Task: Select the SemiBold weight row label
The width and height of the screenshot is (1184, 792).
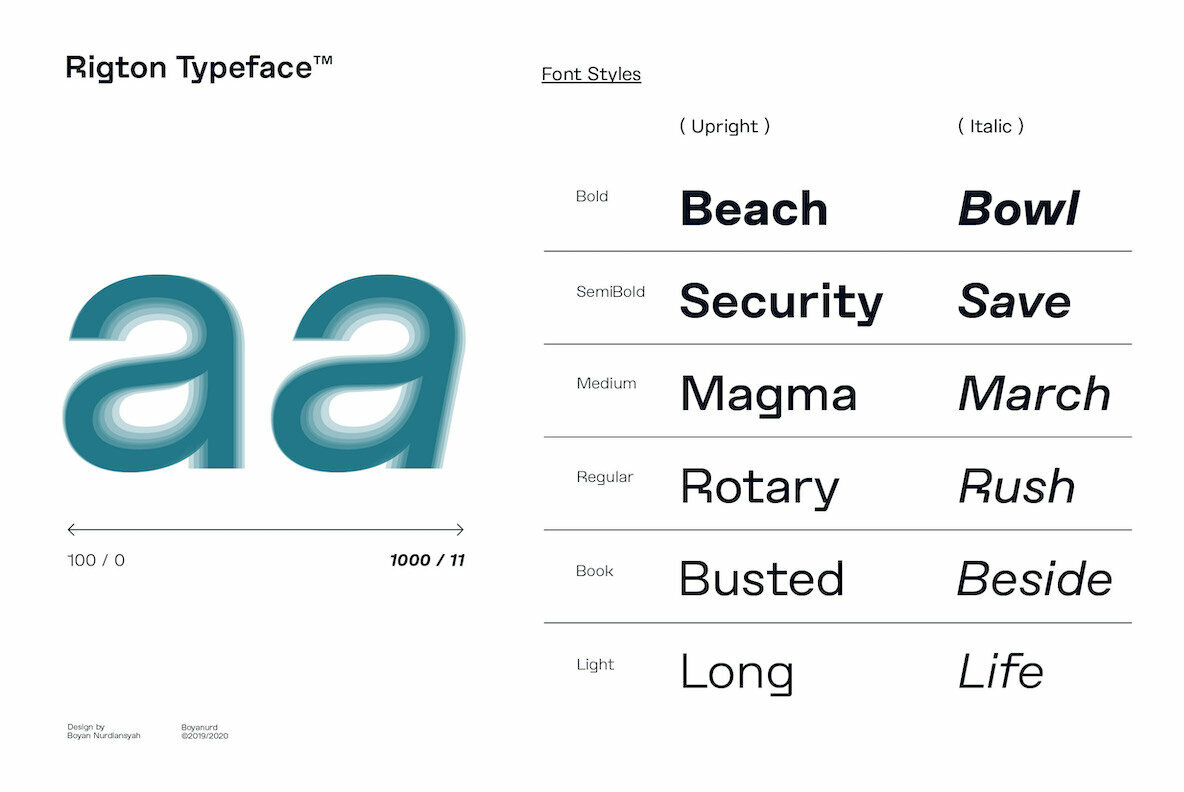Action: (610, 292)
